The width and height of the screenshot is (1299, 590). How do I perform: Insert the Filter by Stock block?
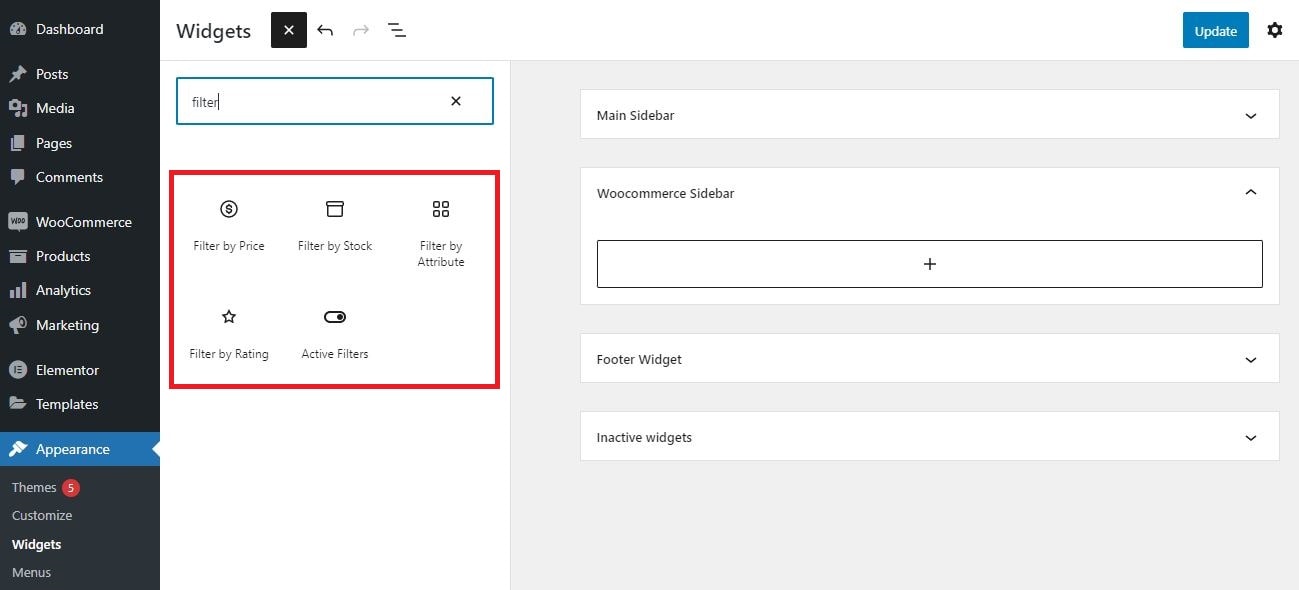tap(335, 225)
